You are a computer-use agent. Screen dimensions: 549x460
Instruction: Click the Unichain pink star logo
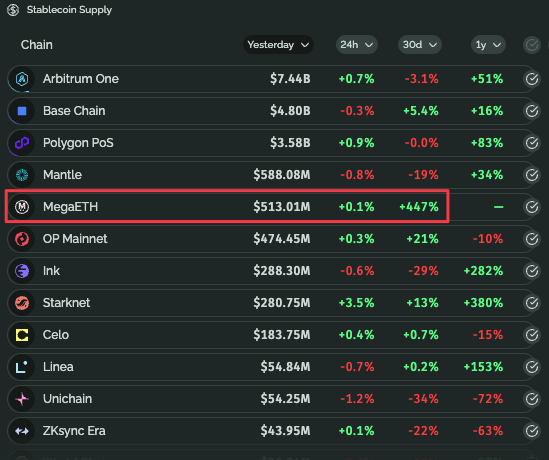click(22, 399)
